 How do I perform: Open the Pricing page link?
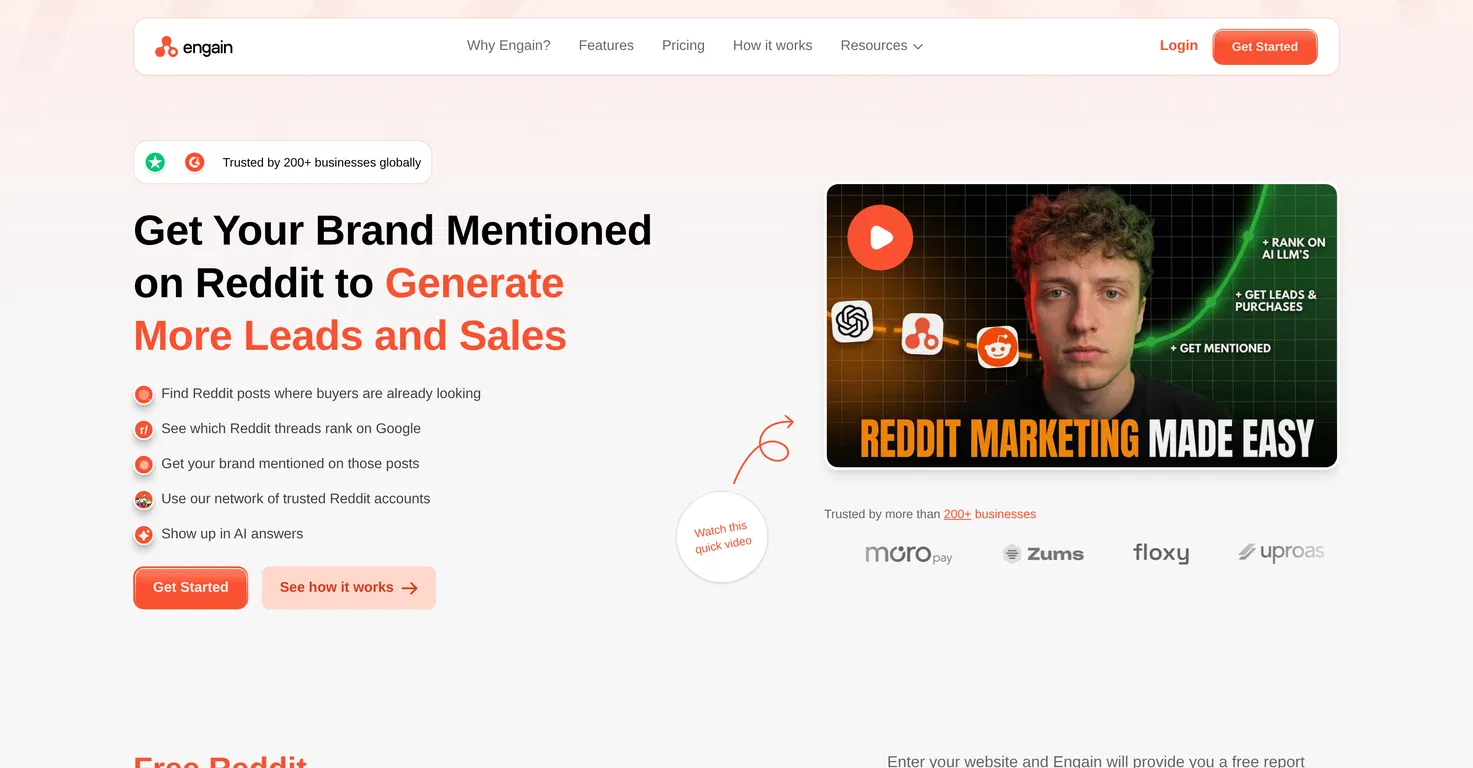(683, 46)
